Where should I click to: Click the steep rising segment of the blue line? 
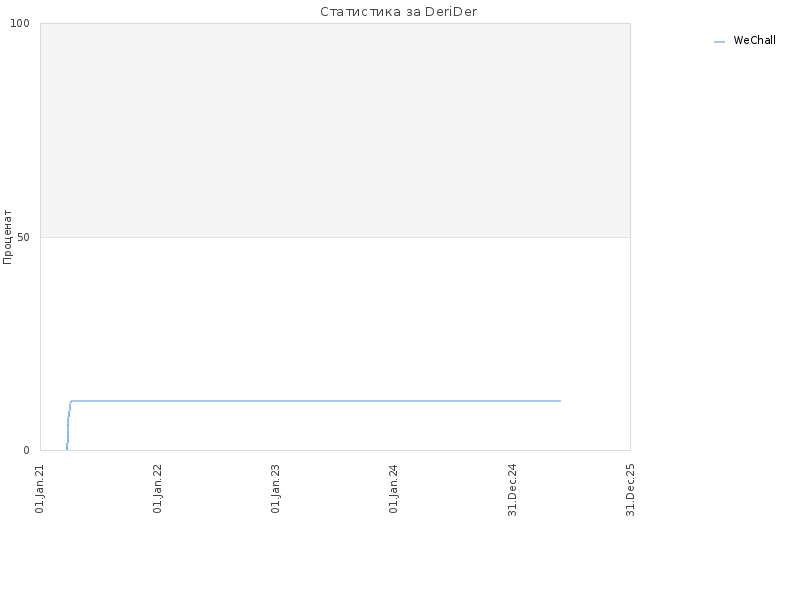68,426
